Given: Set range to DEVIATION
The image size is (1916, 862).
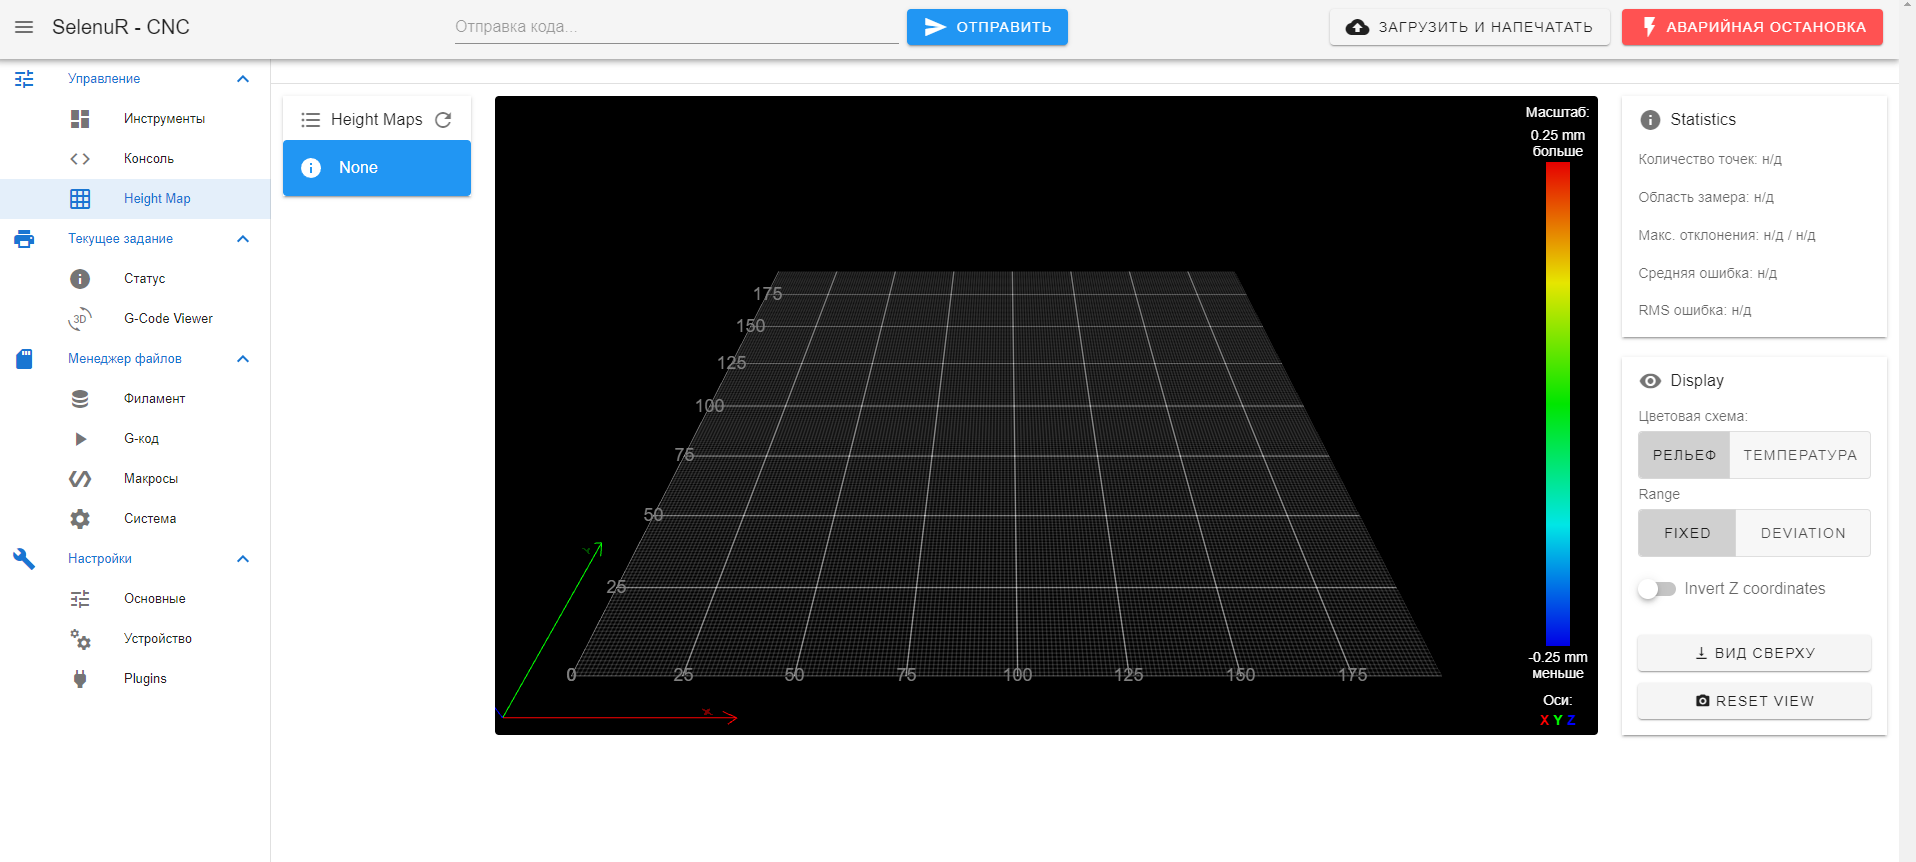Looking at the screenshot, I should pyautogui.click(x=1803, y=533).
